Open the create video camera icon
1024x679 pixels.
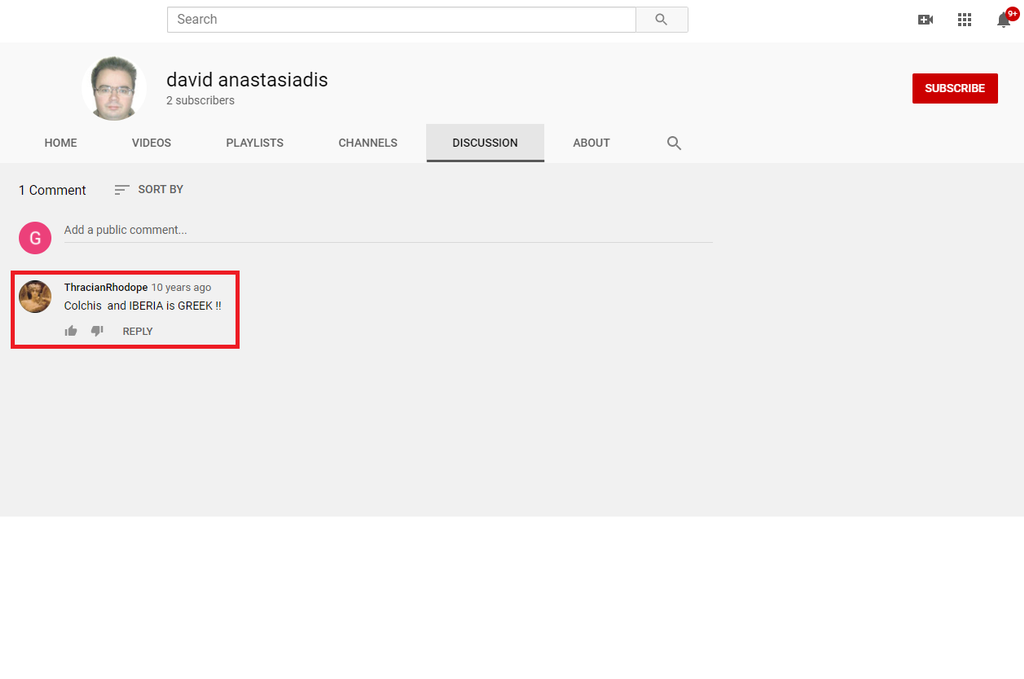[925, 20]
